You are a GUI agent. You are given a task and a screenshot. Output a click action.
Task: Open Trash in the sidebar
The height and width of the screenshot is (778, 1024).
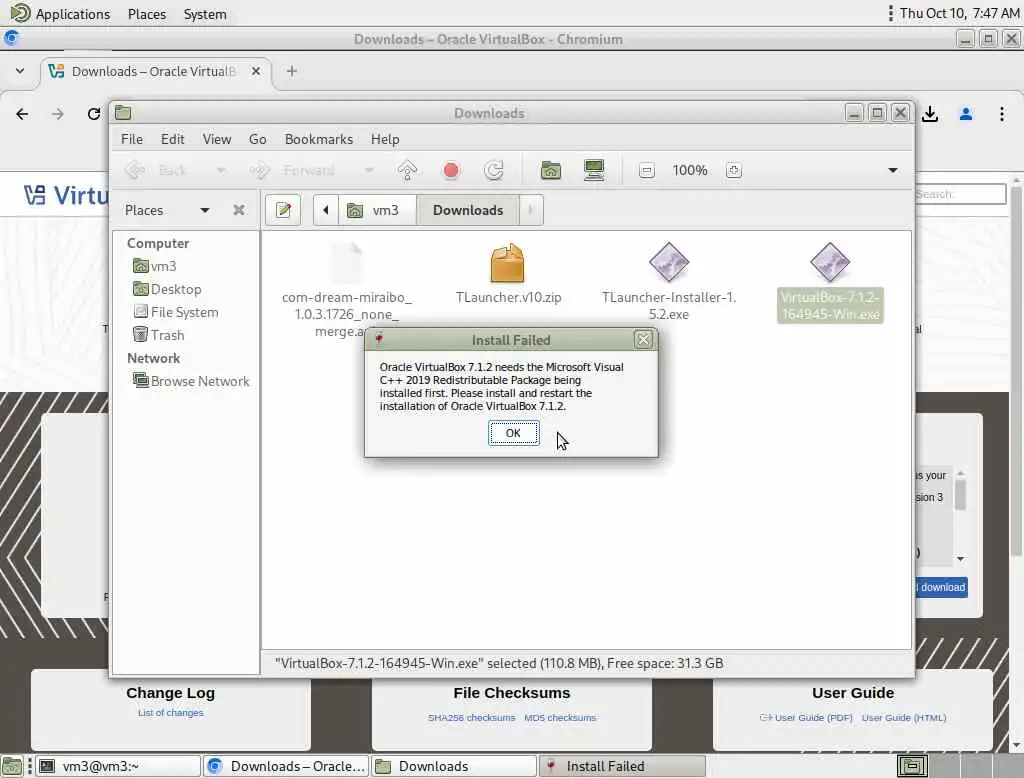coord(159,335)
